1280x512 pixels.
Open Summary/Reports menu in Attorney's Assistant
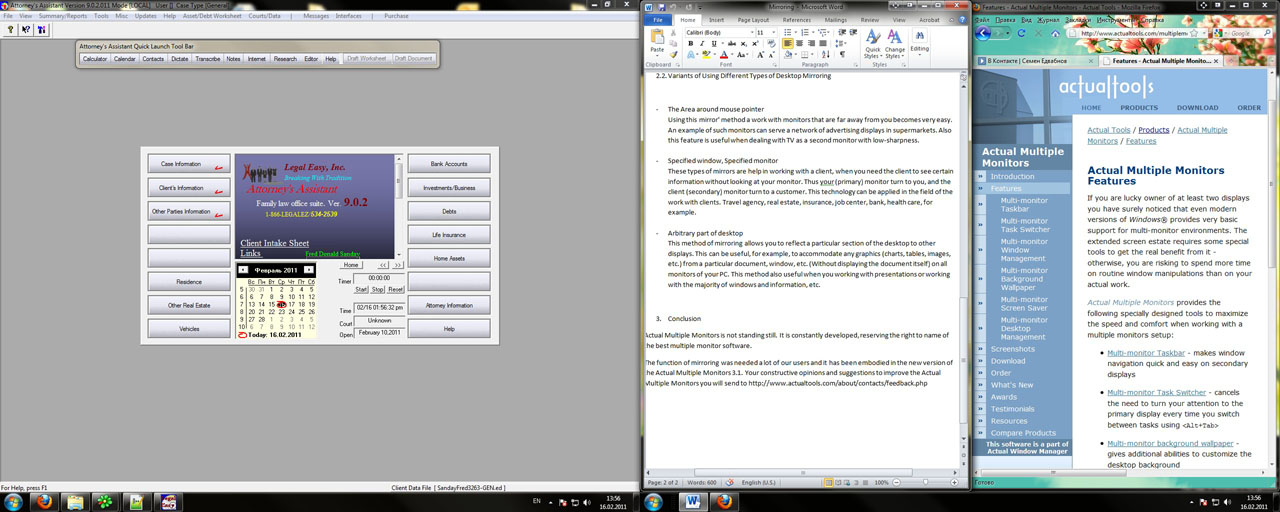62,16
